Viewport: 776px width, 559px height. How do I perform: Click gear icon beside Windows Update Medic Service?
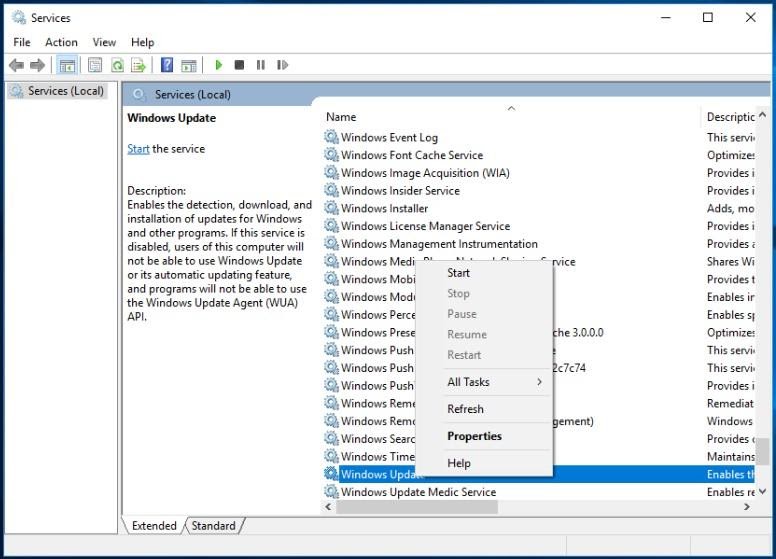331,492
